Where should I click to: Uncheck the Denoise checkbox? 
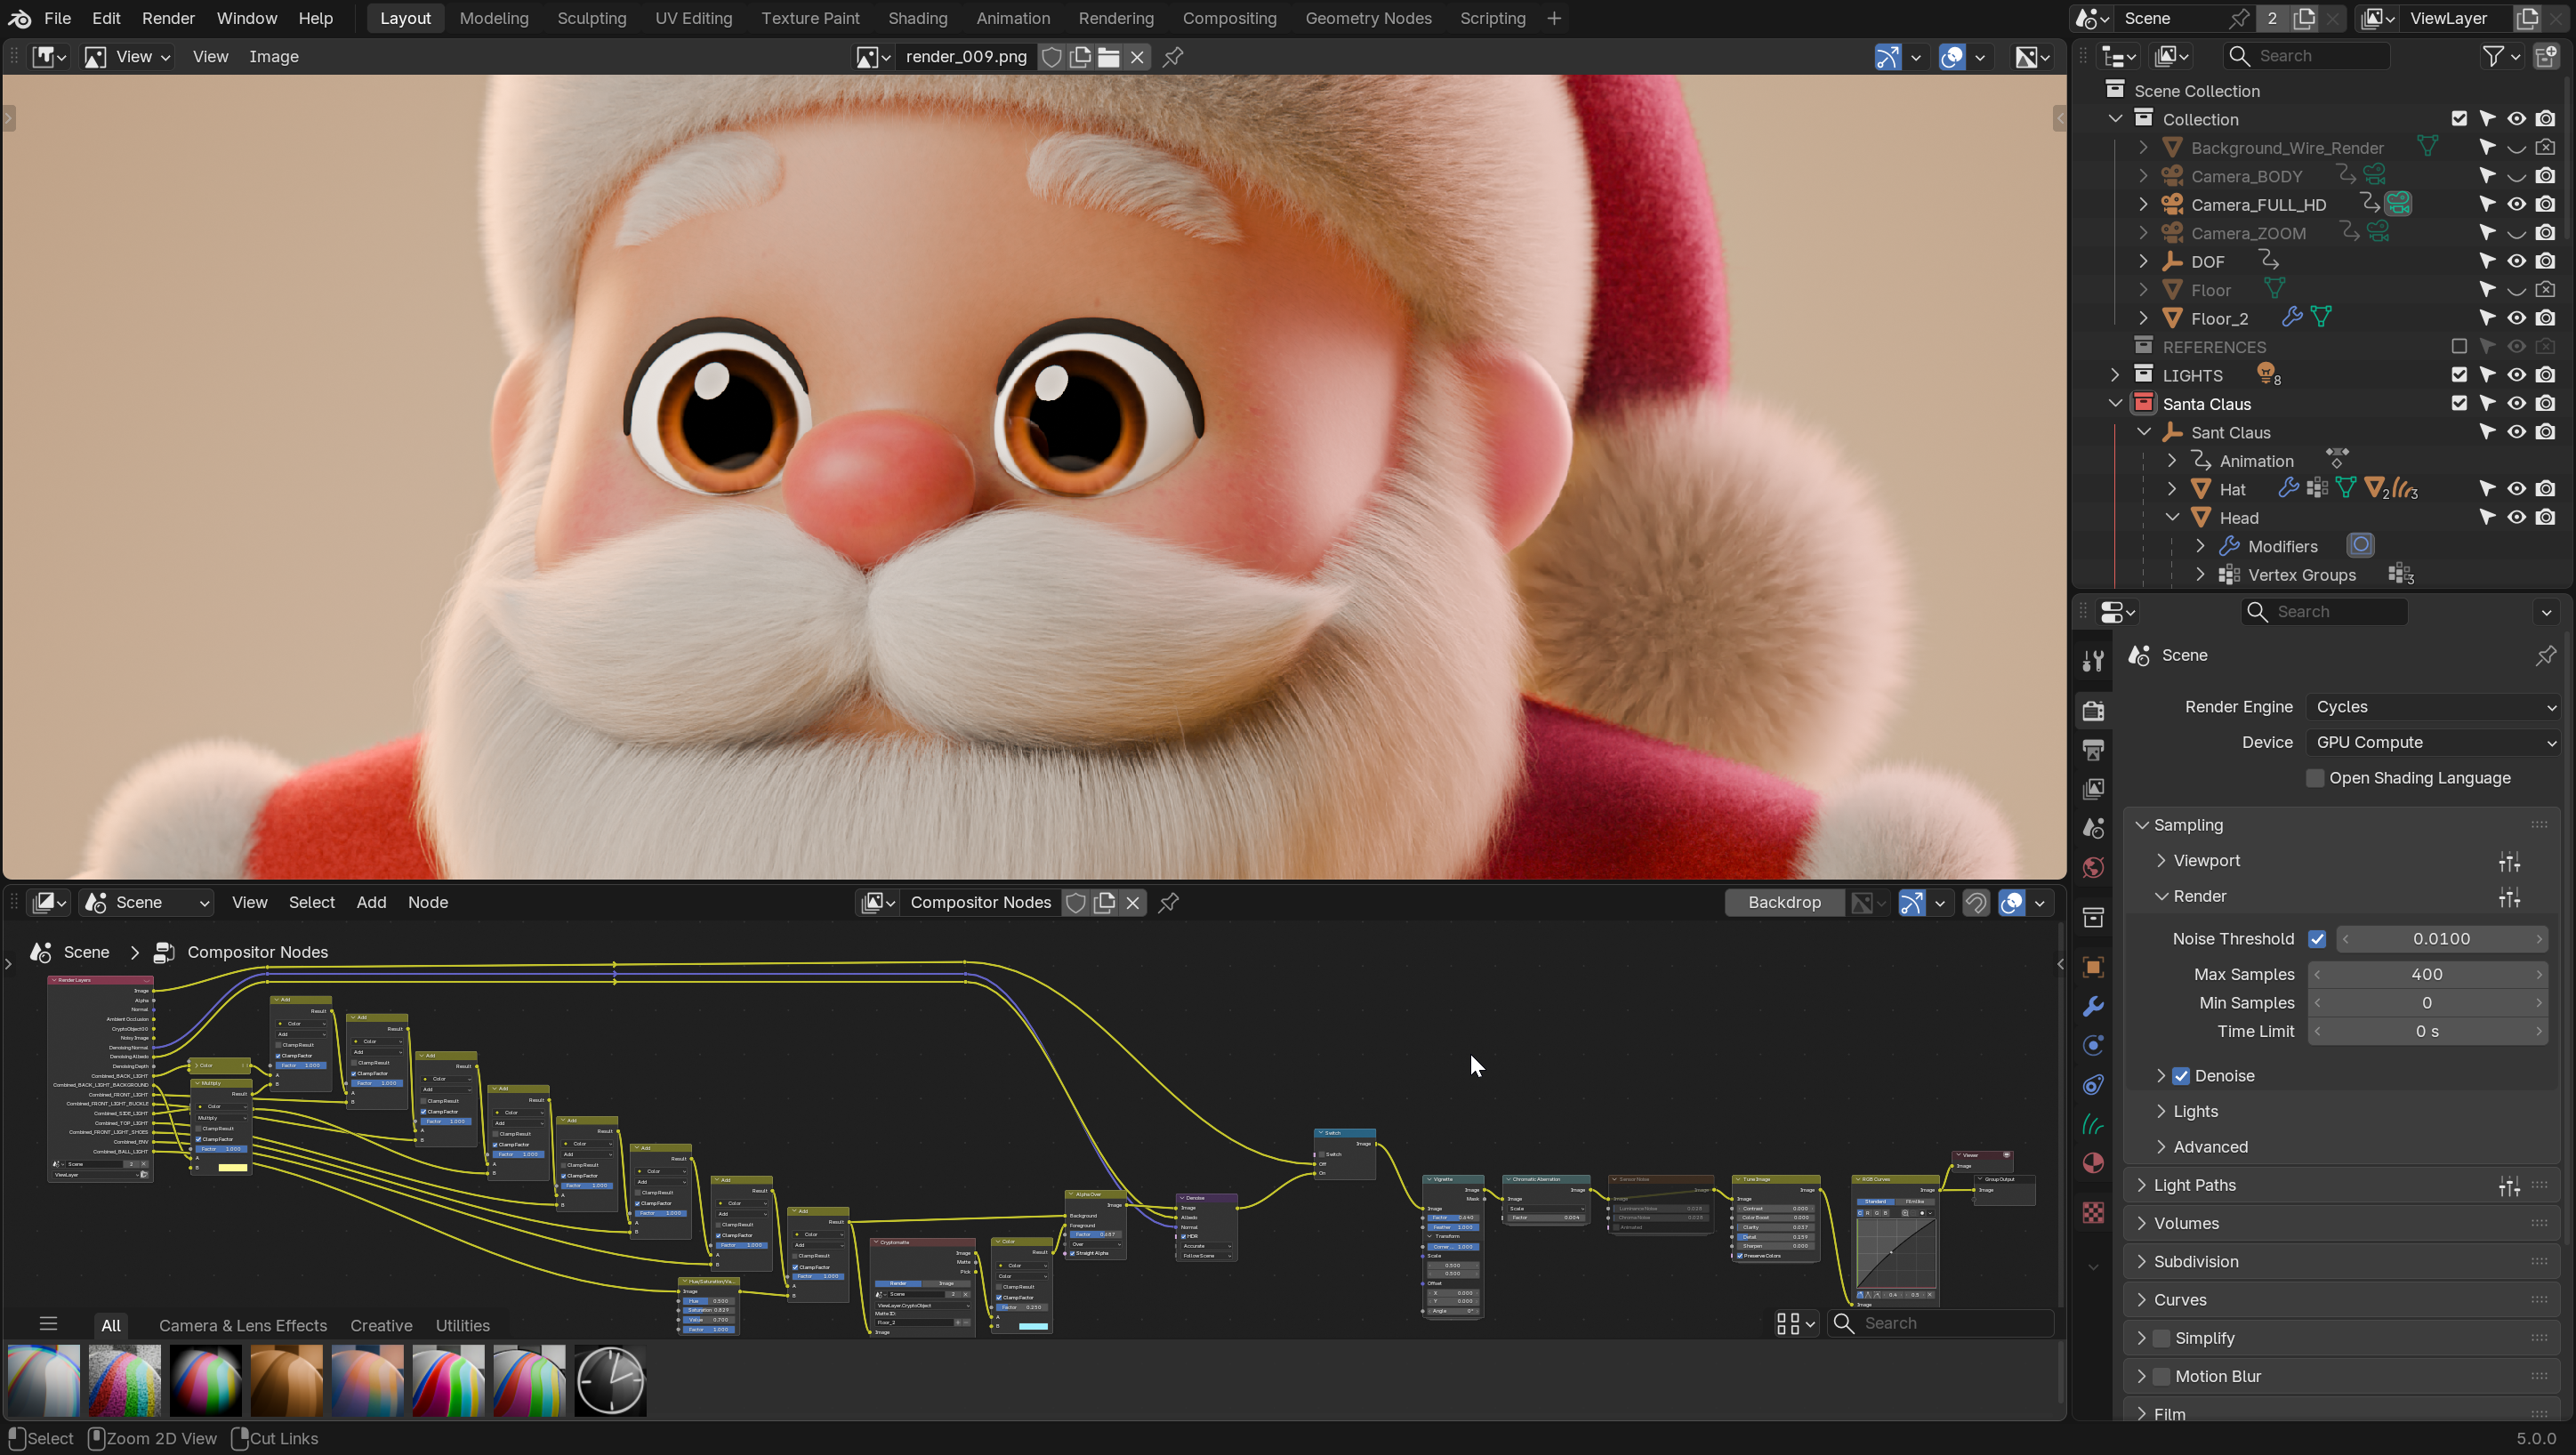click(2181, 1076)
